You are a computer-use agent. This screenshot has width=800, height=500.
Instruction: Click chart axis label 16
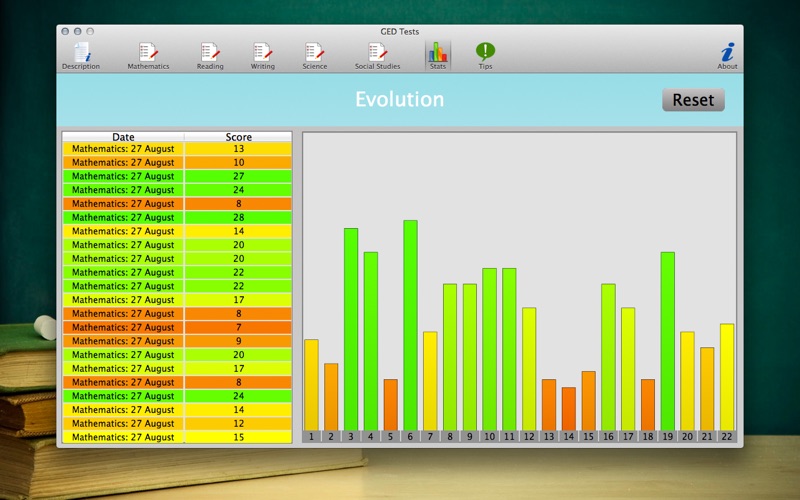coord(608,437)
